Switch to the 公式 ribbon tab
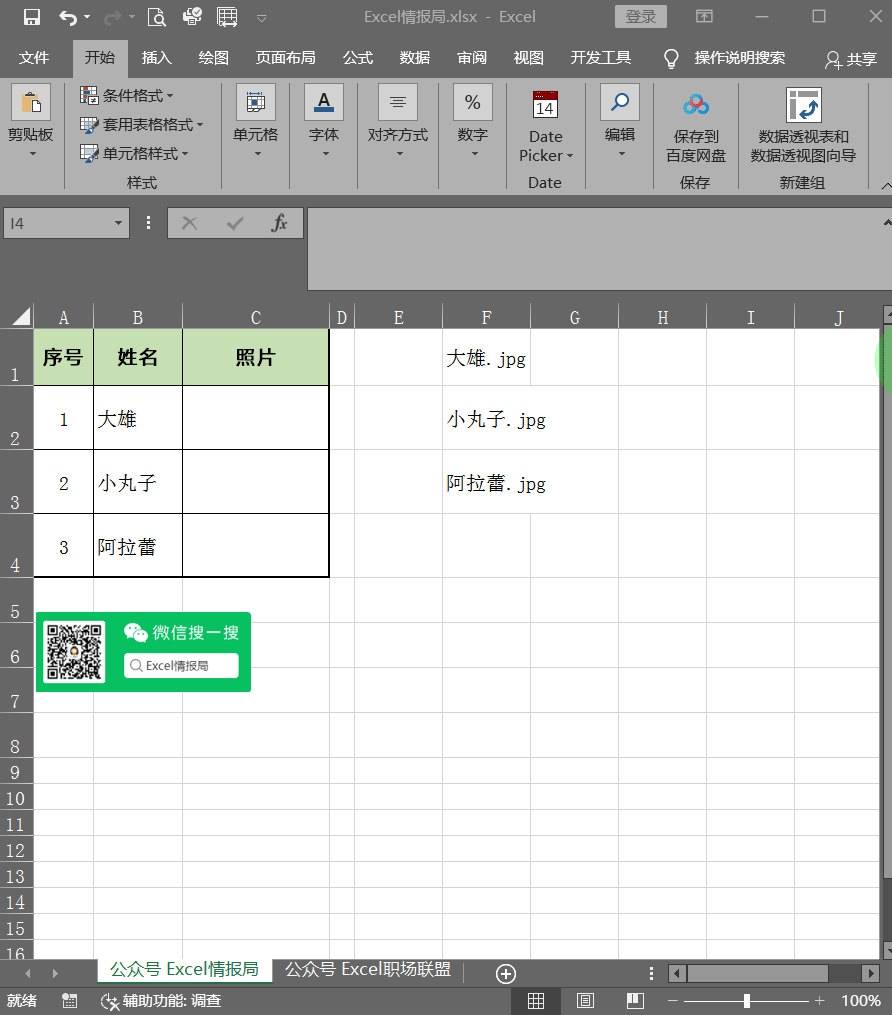The image size is (892, 1015). tap(358, 58)
